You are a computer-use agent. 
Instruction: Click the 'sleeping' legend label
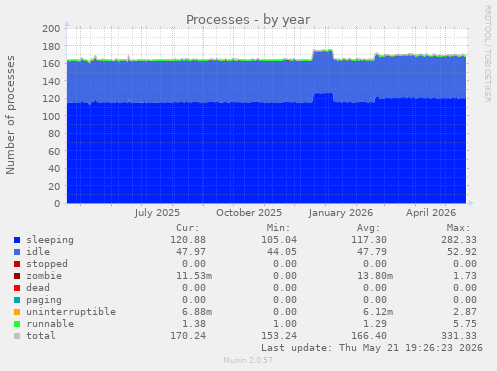[x=50, y=240]
